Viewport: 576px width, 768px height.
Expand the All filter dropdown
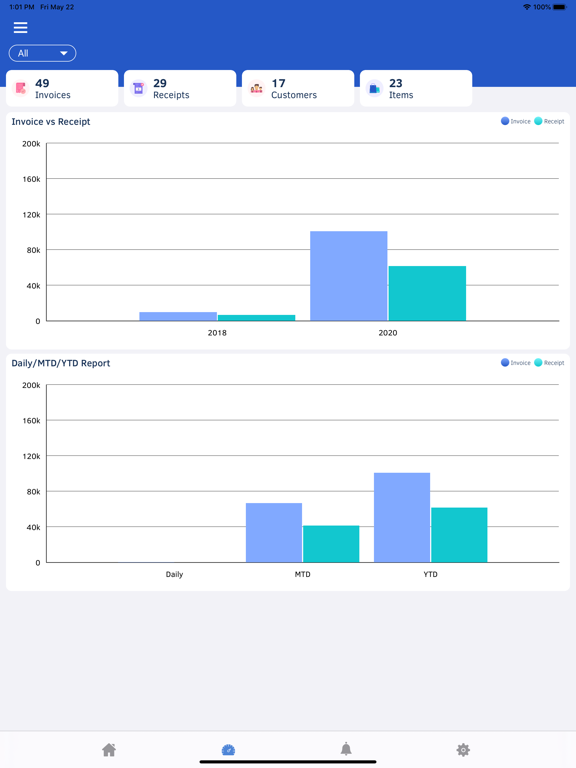coord(43,53)
